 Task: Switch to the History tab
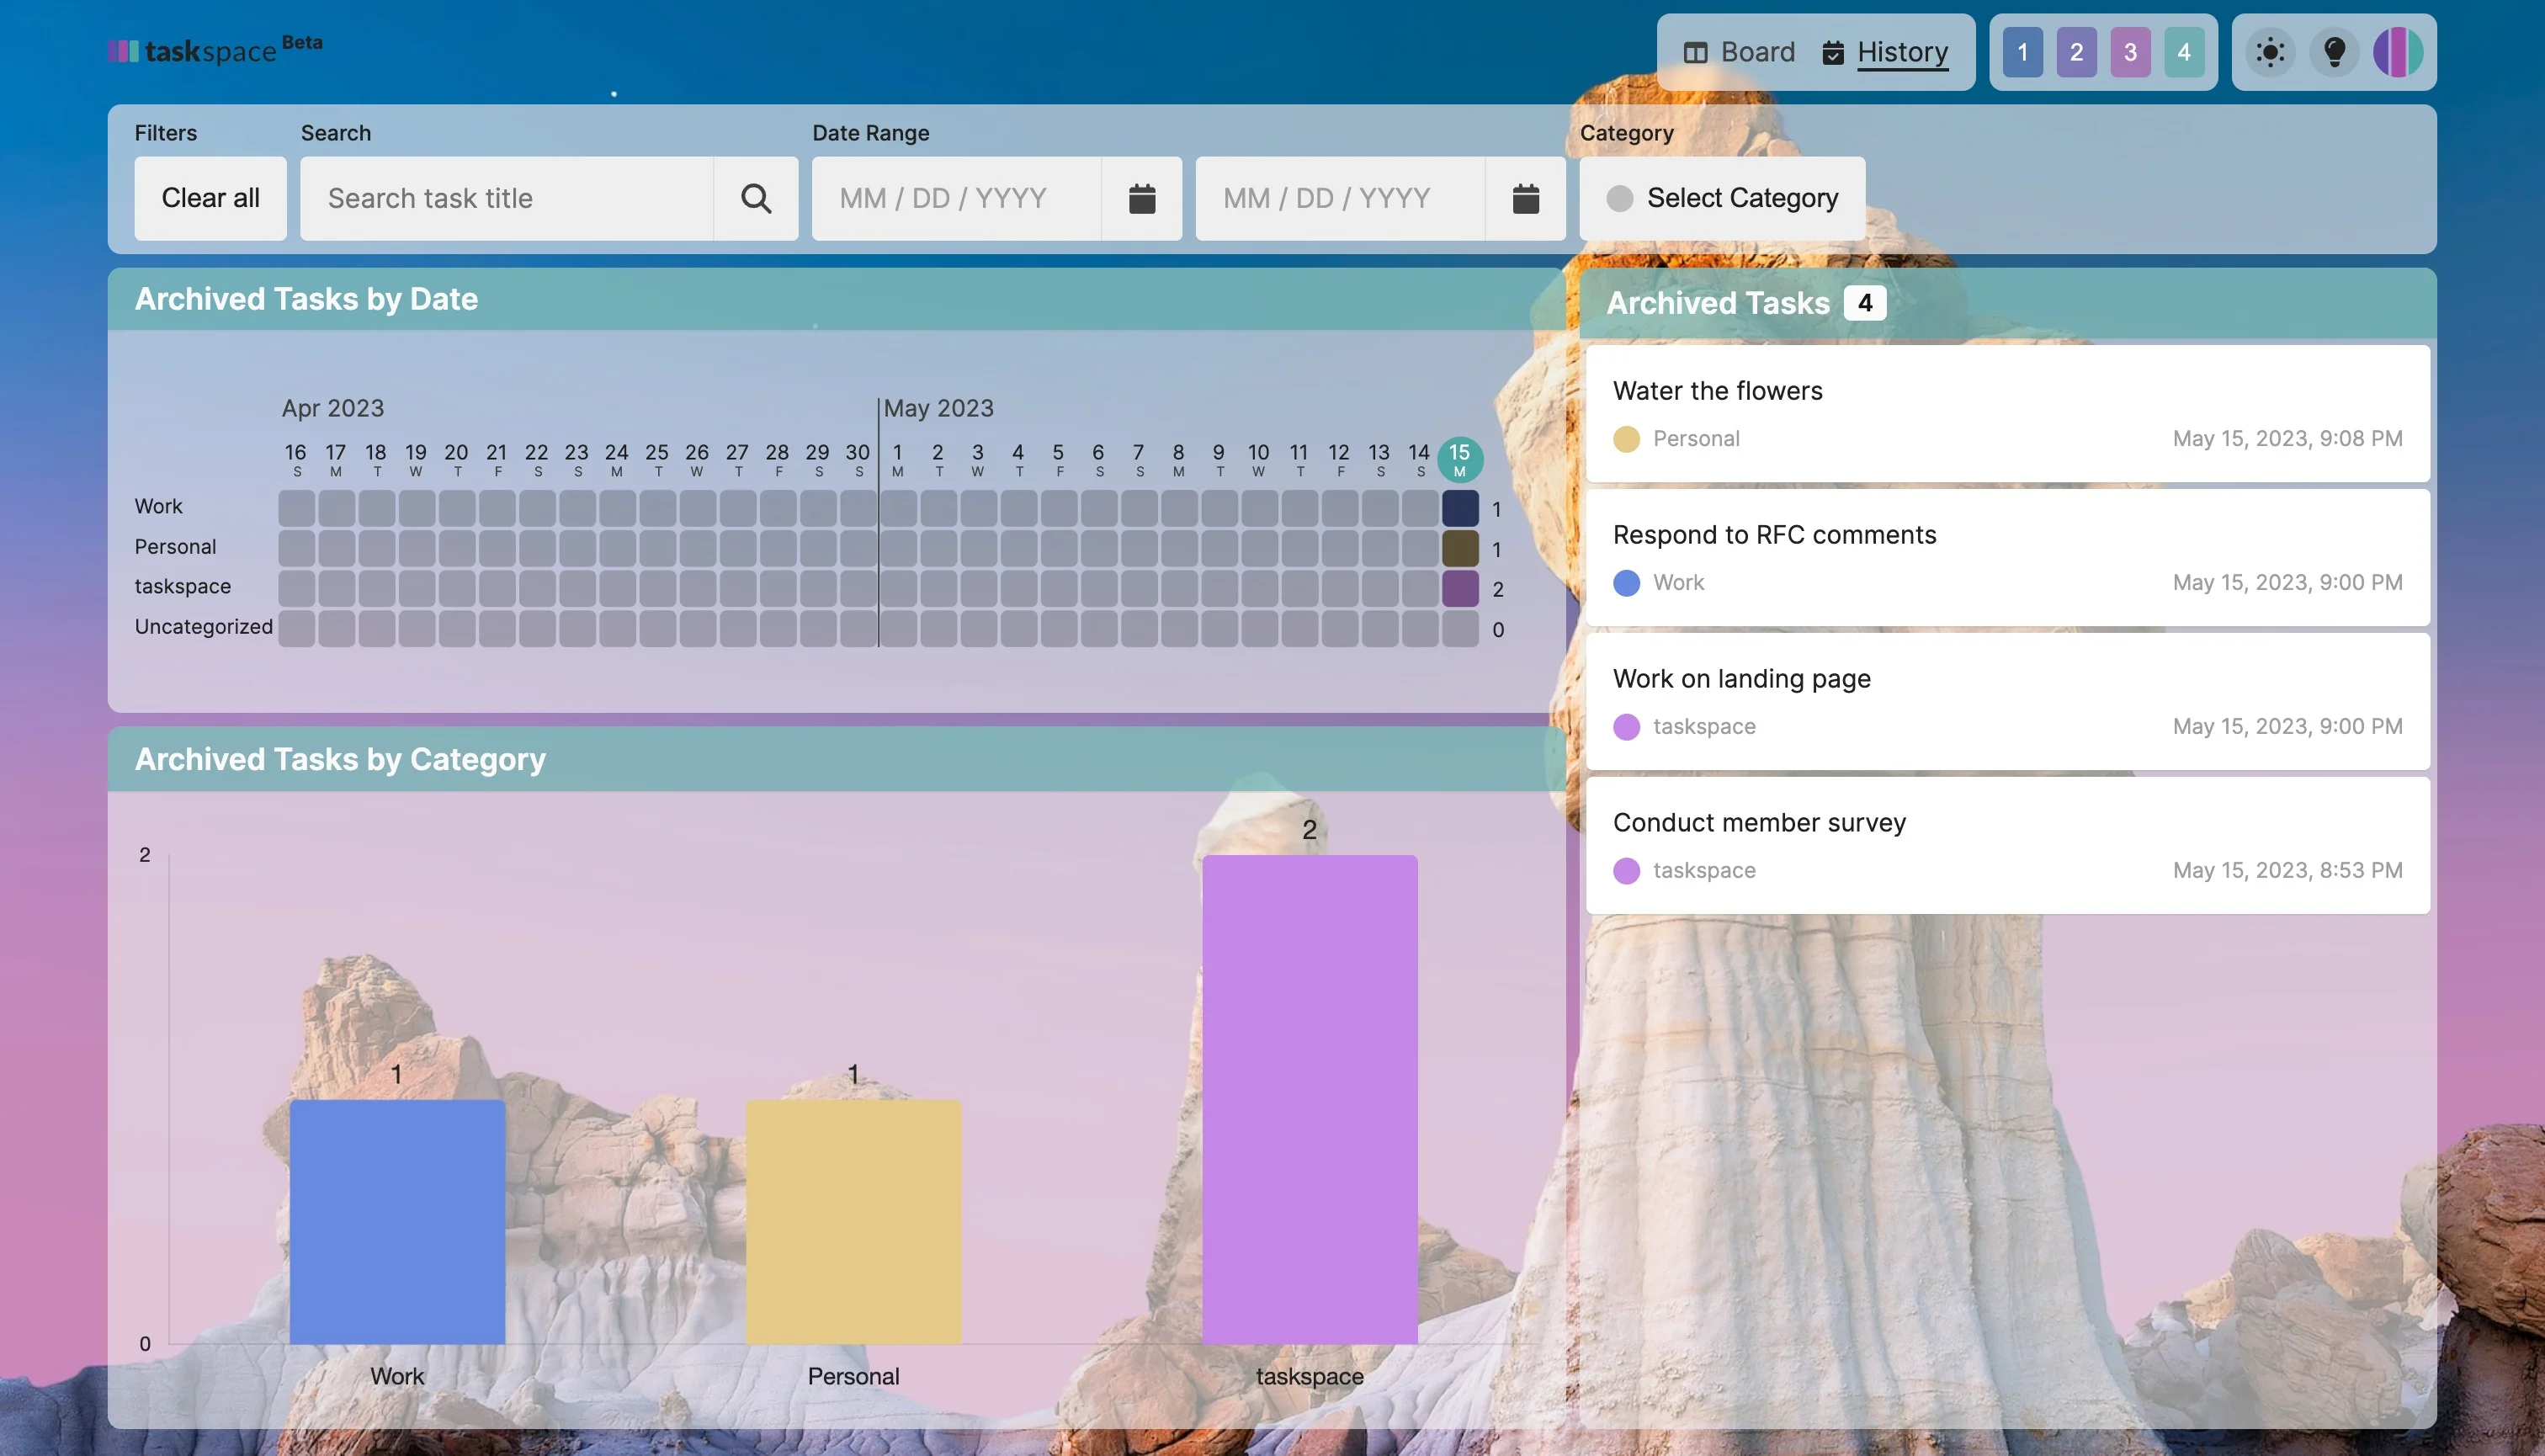pyautogui.click(x=1901, y=52)
